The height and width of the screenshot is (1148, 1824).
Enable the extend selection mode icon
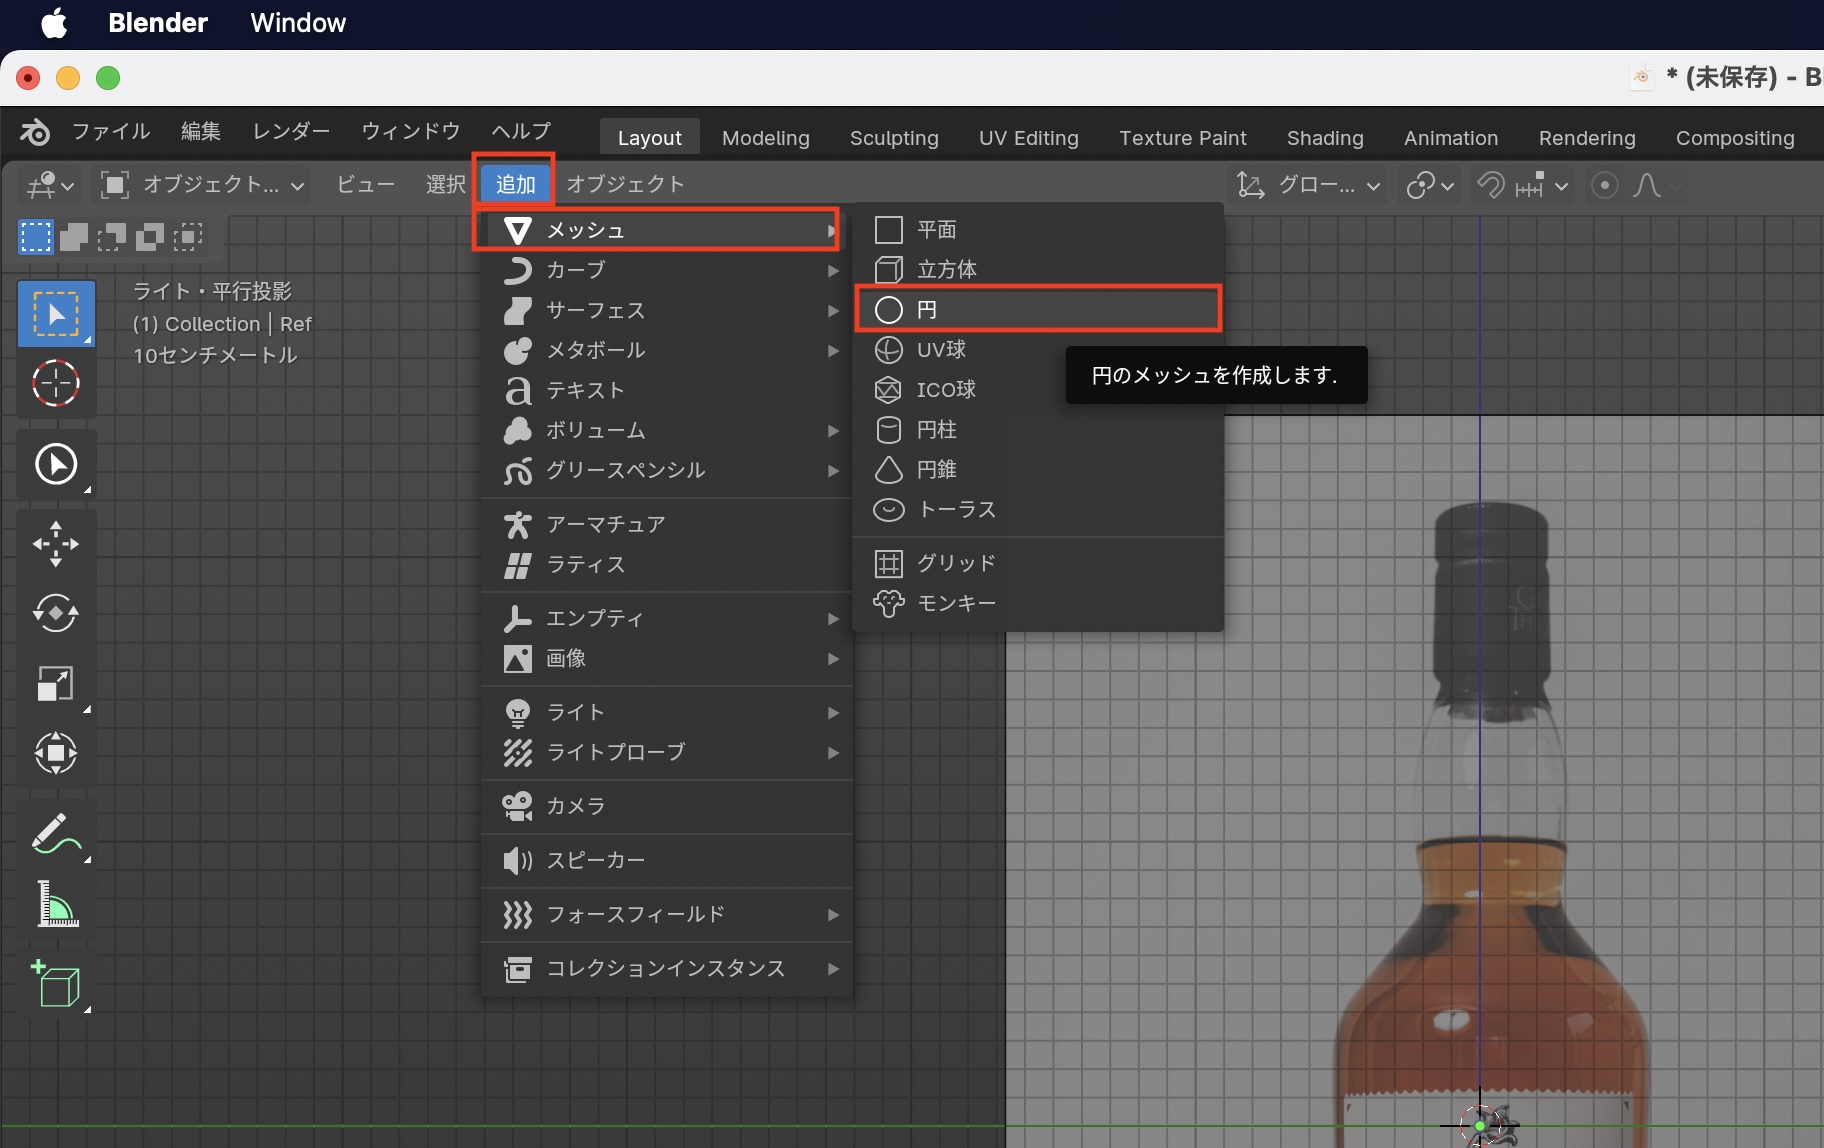[73, 237]
